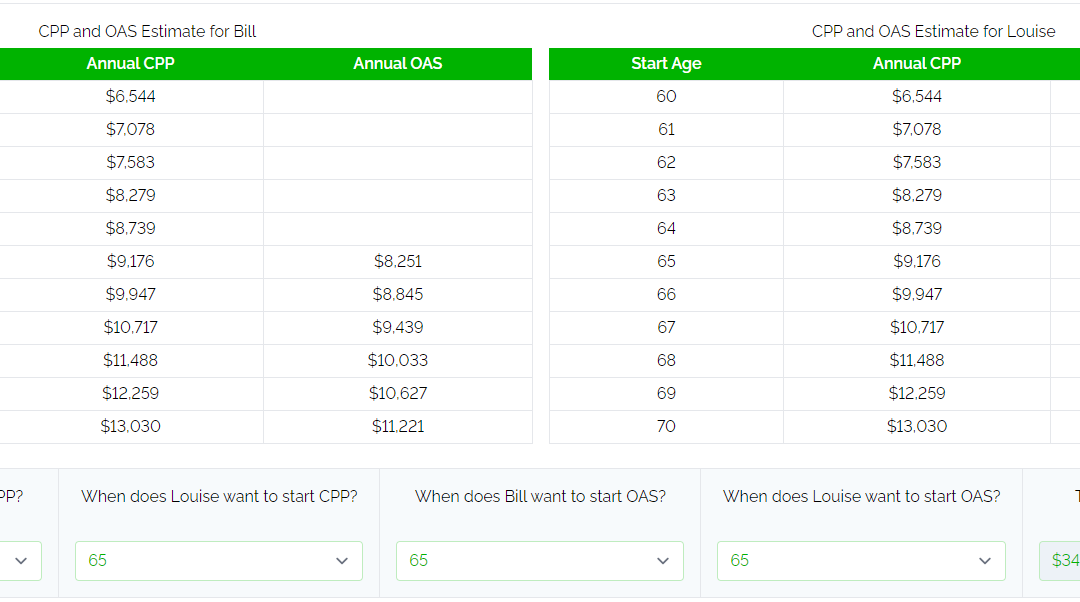Click chevron arrow in Bill's OAS dropdown

coord(663,561)
